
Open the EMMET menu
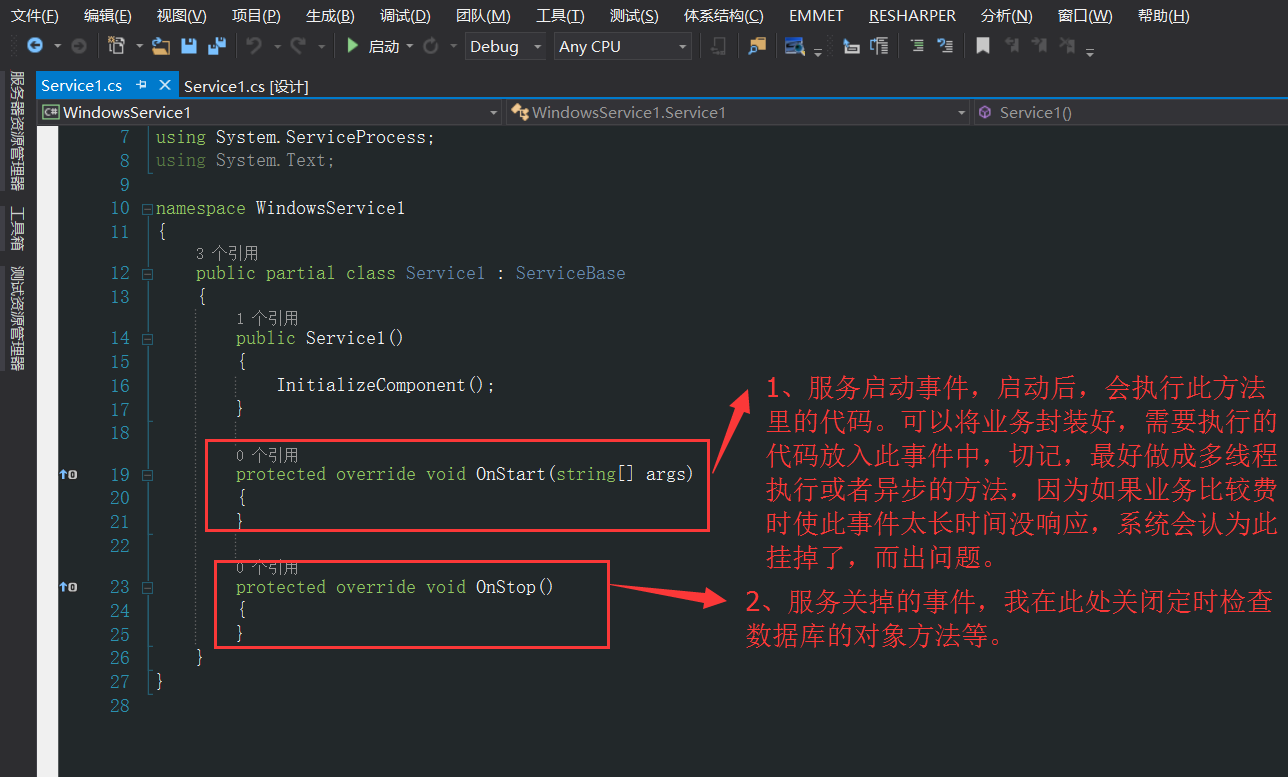click(816, 15)
